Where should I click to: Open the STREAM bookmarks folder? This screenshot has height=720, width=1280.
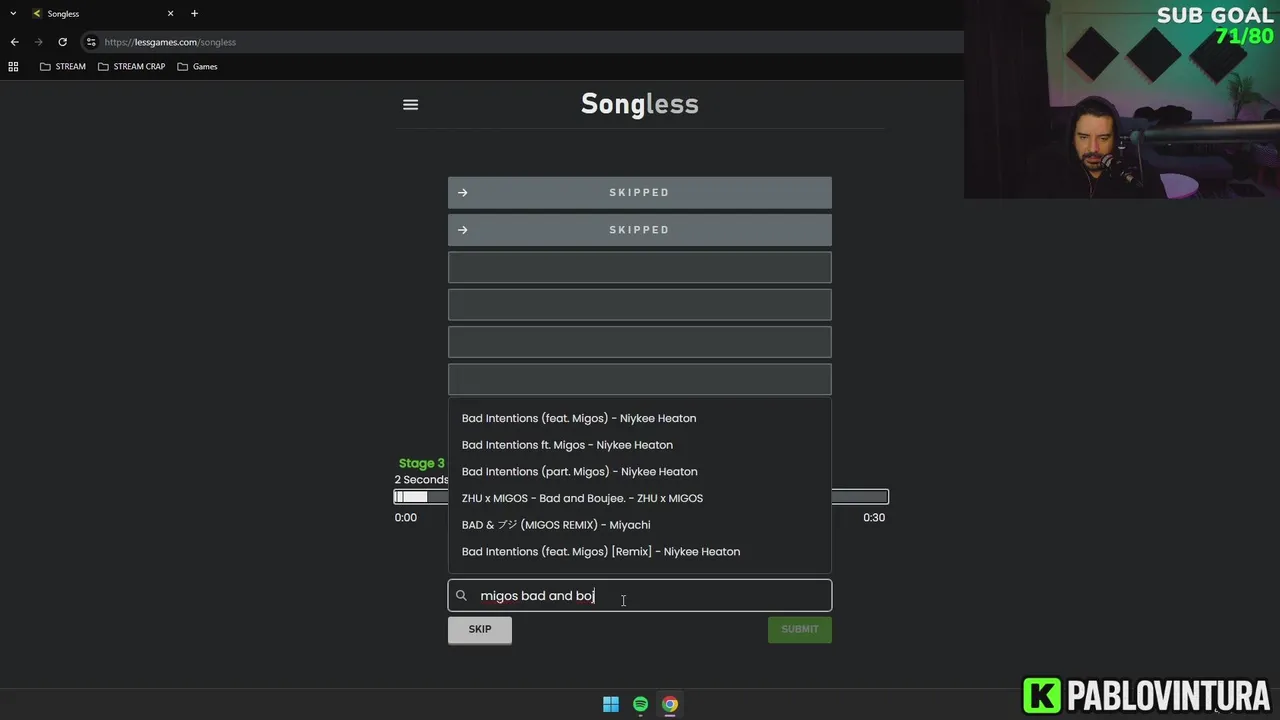[x=63, y=66]
